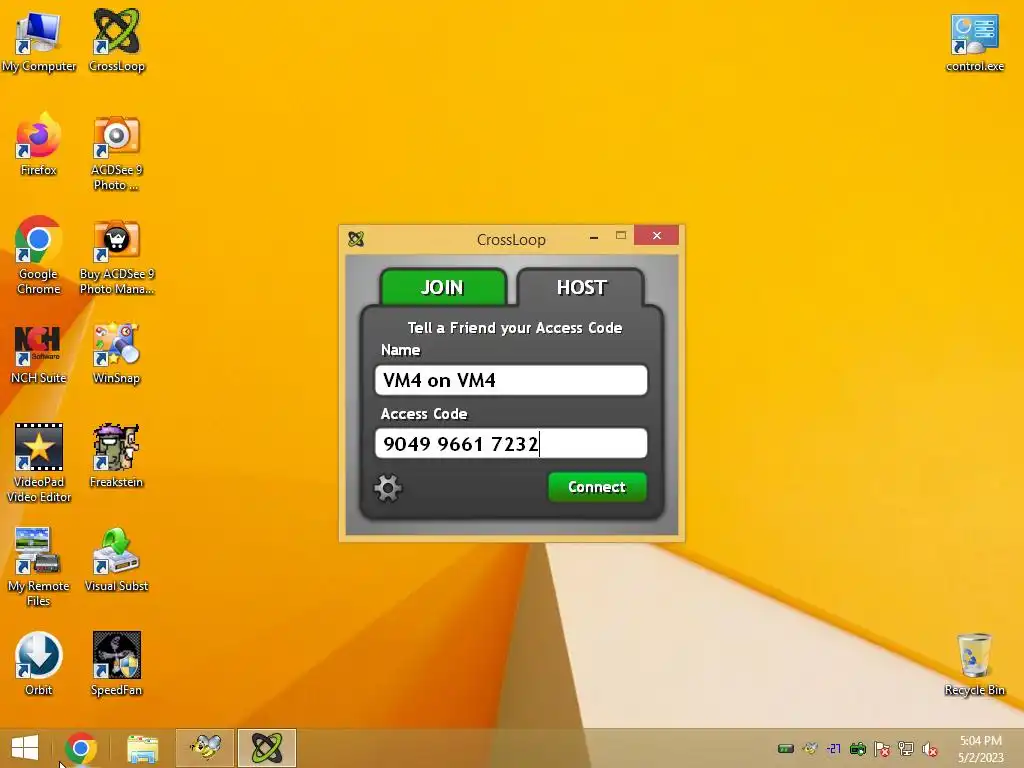Select the Visual Subst desktop icon
The image size is (1024, 768).
(116, 560)
